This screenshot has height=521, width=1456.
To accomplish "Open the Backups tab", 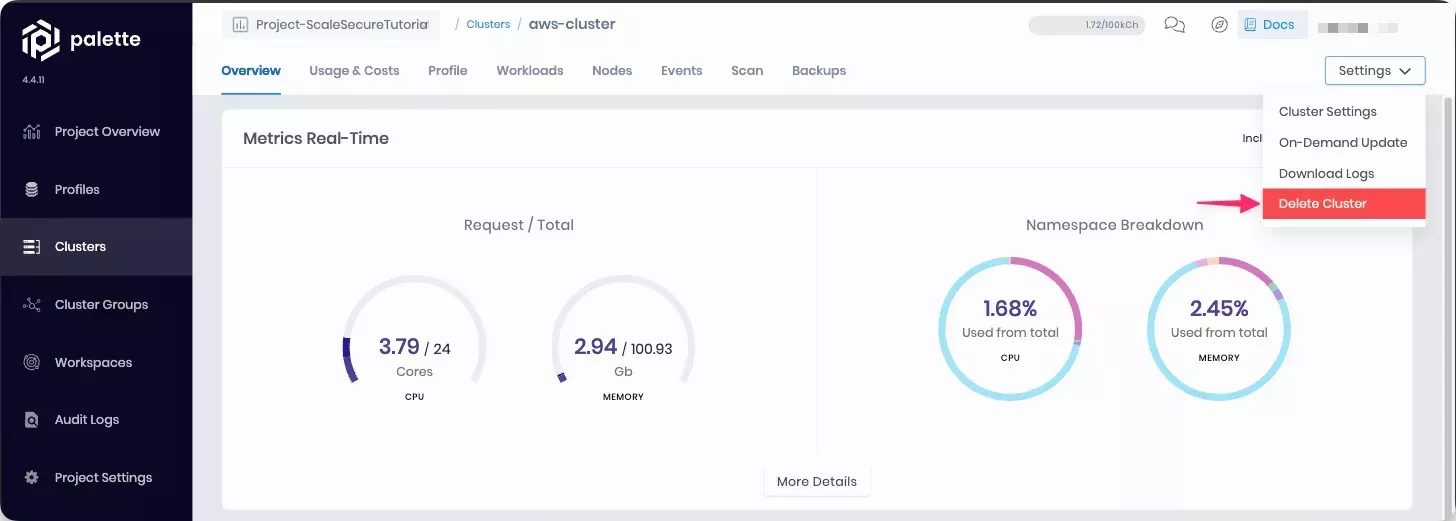I will tap(819, 71).
